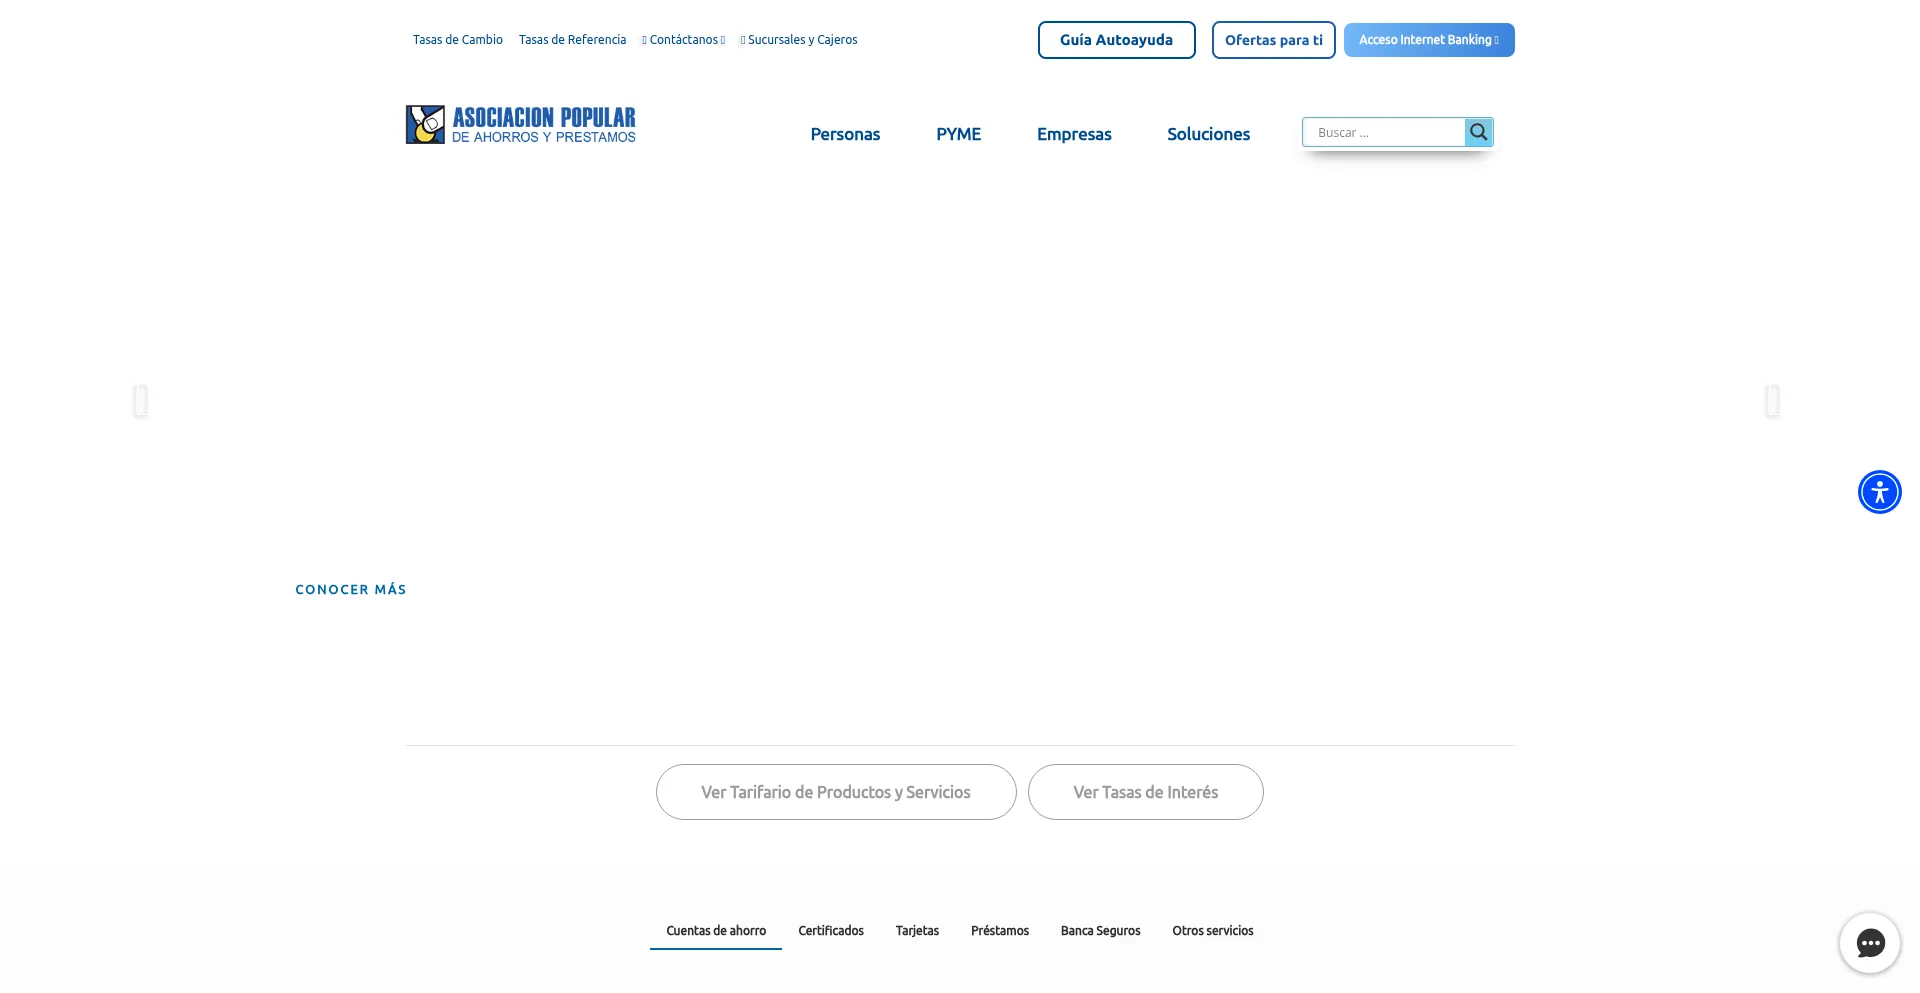
Task: Open Acceso Internet Banking dropdown
Action: click(1428, 40)
